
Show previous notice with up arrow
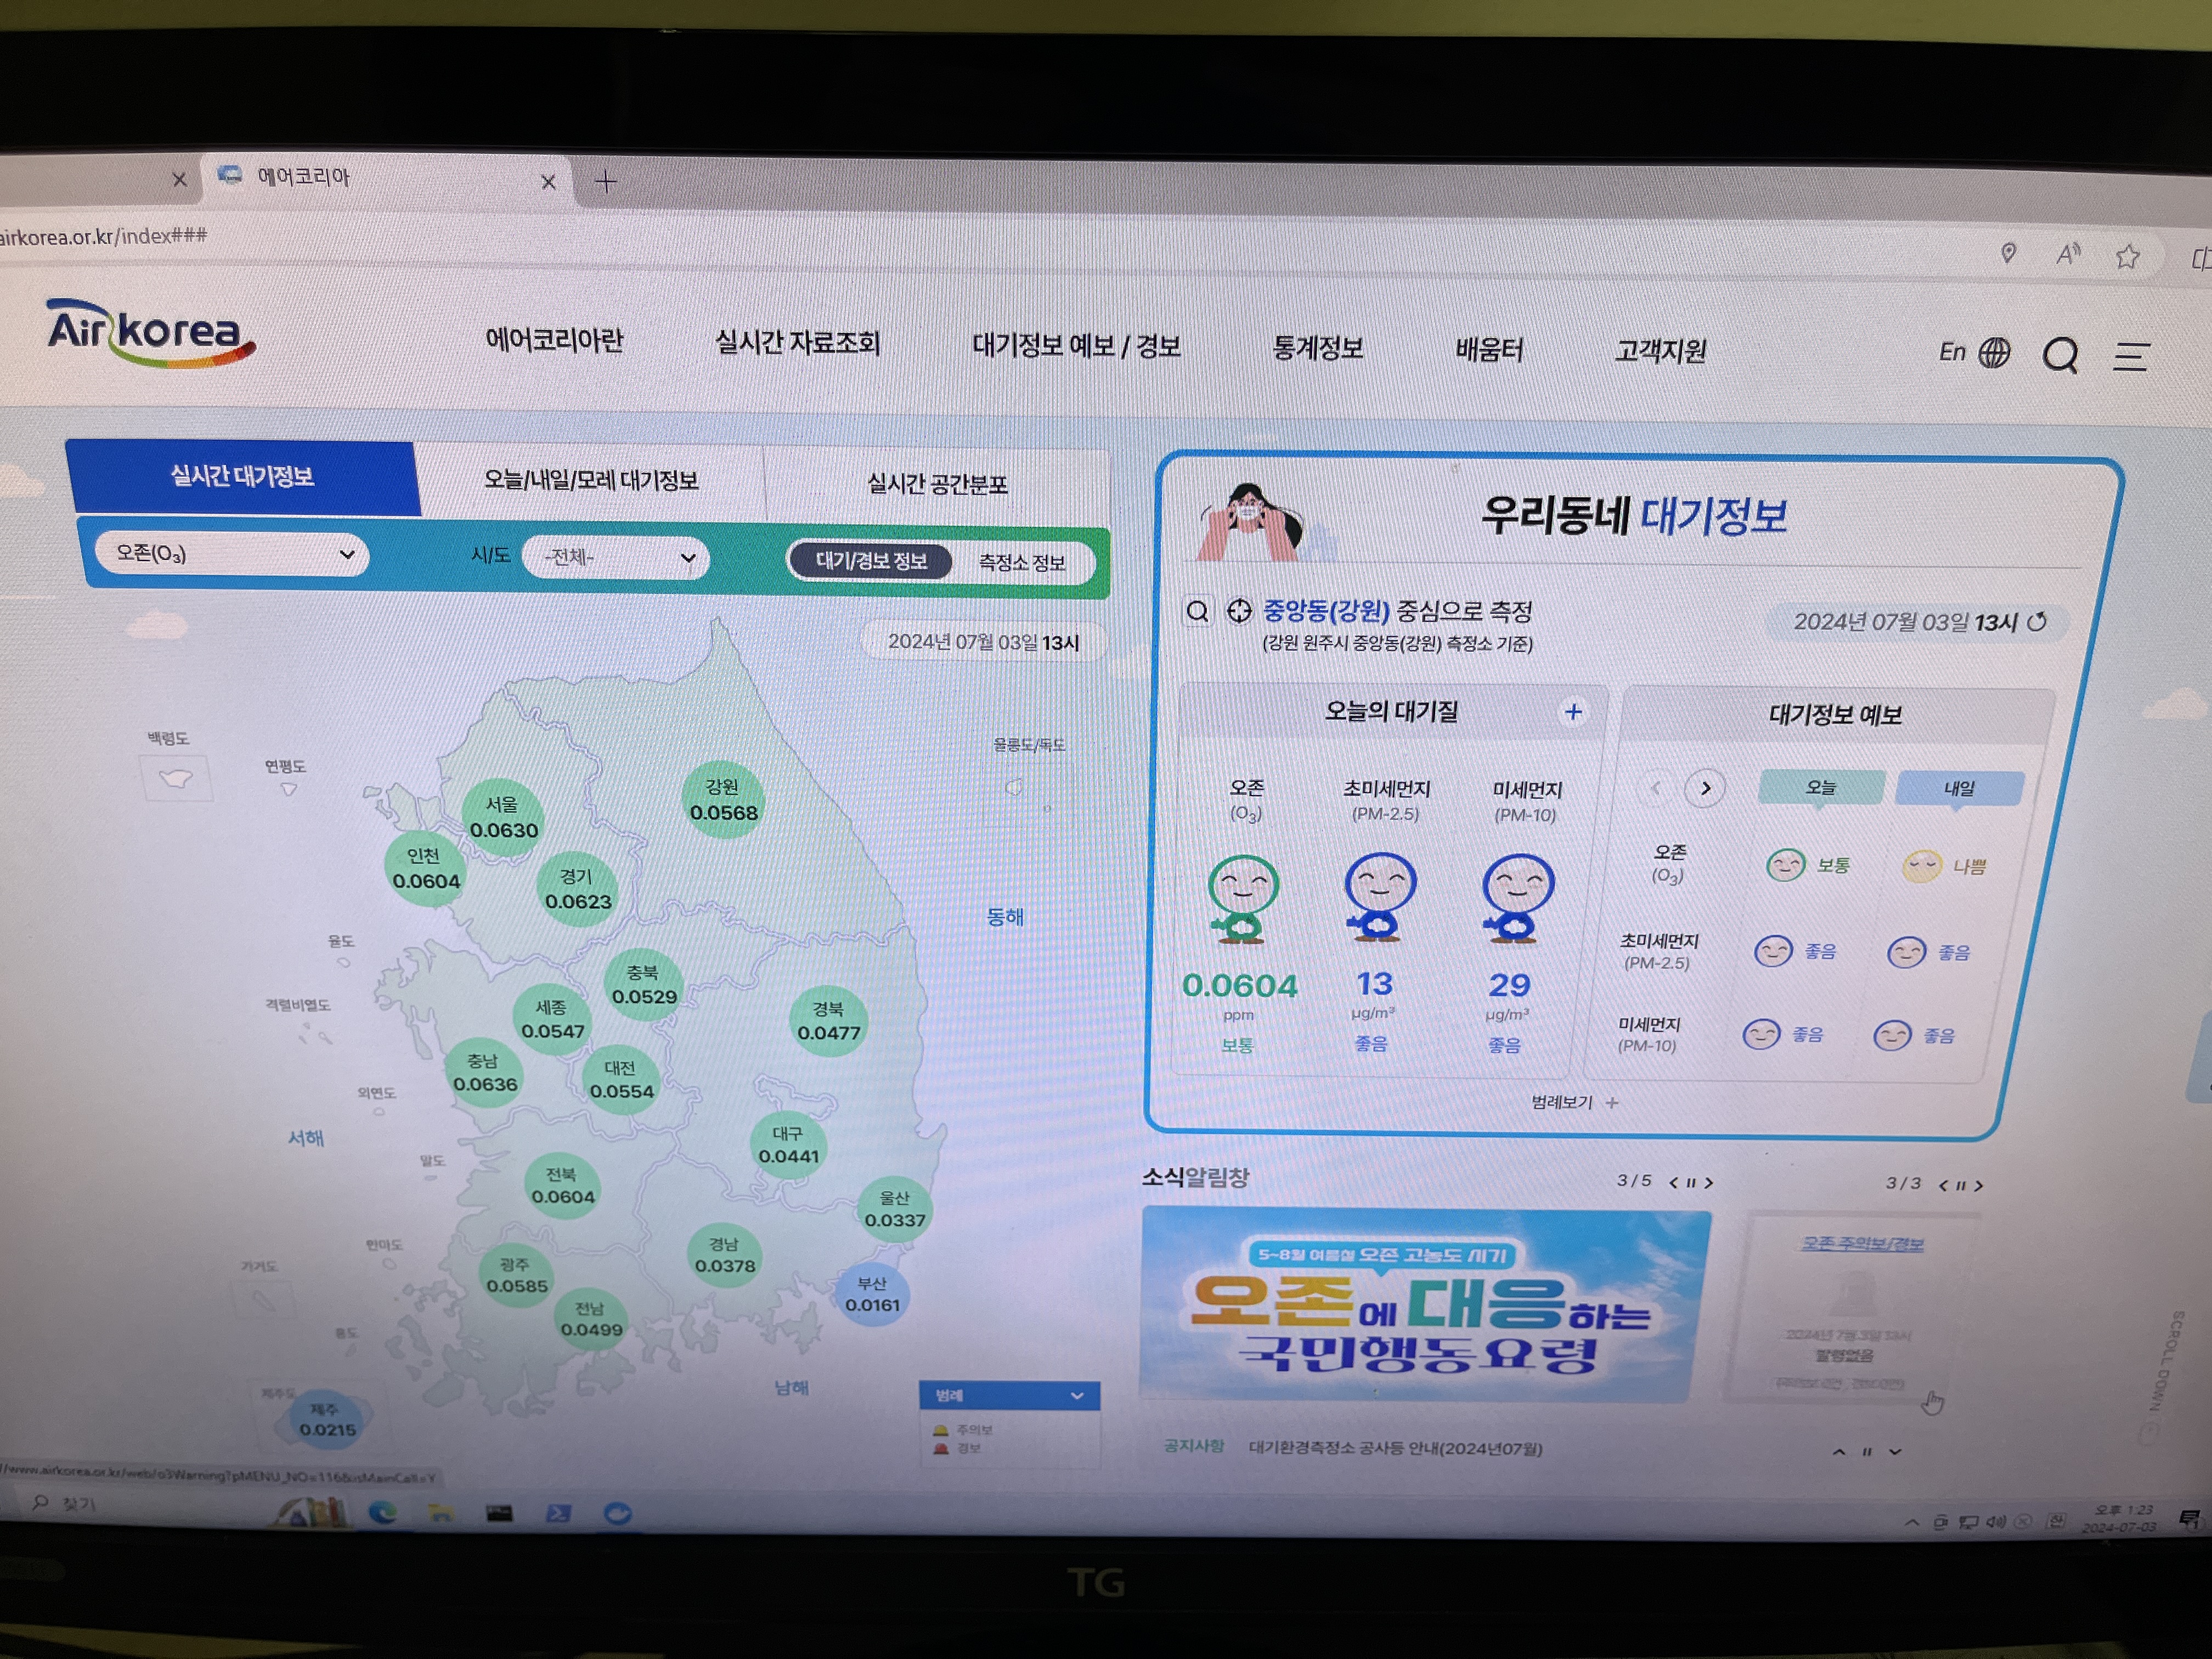[x=1838, y=1451]
